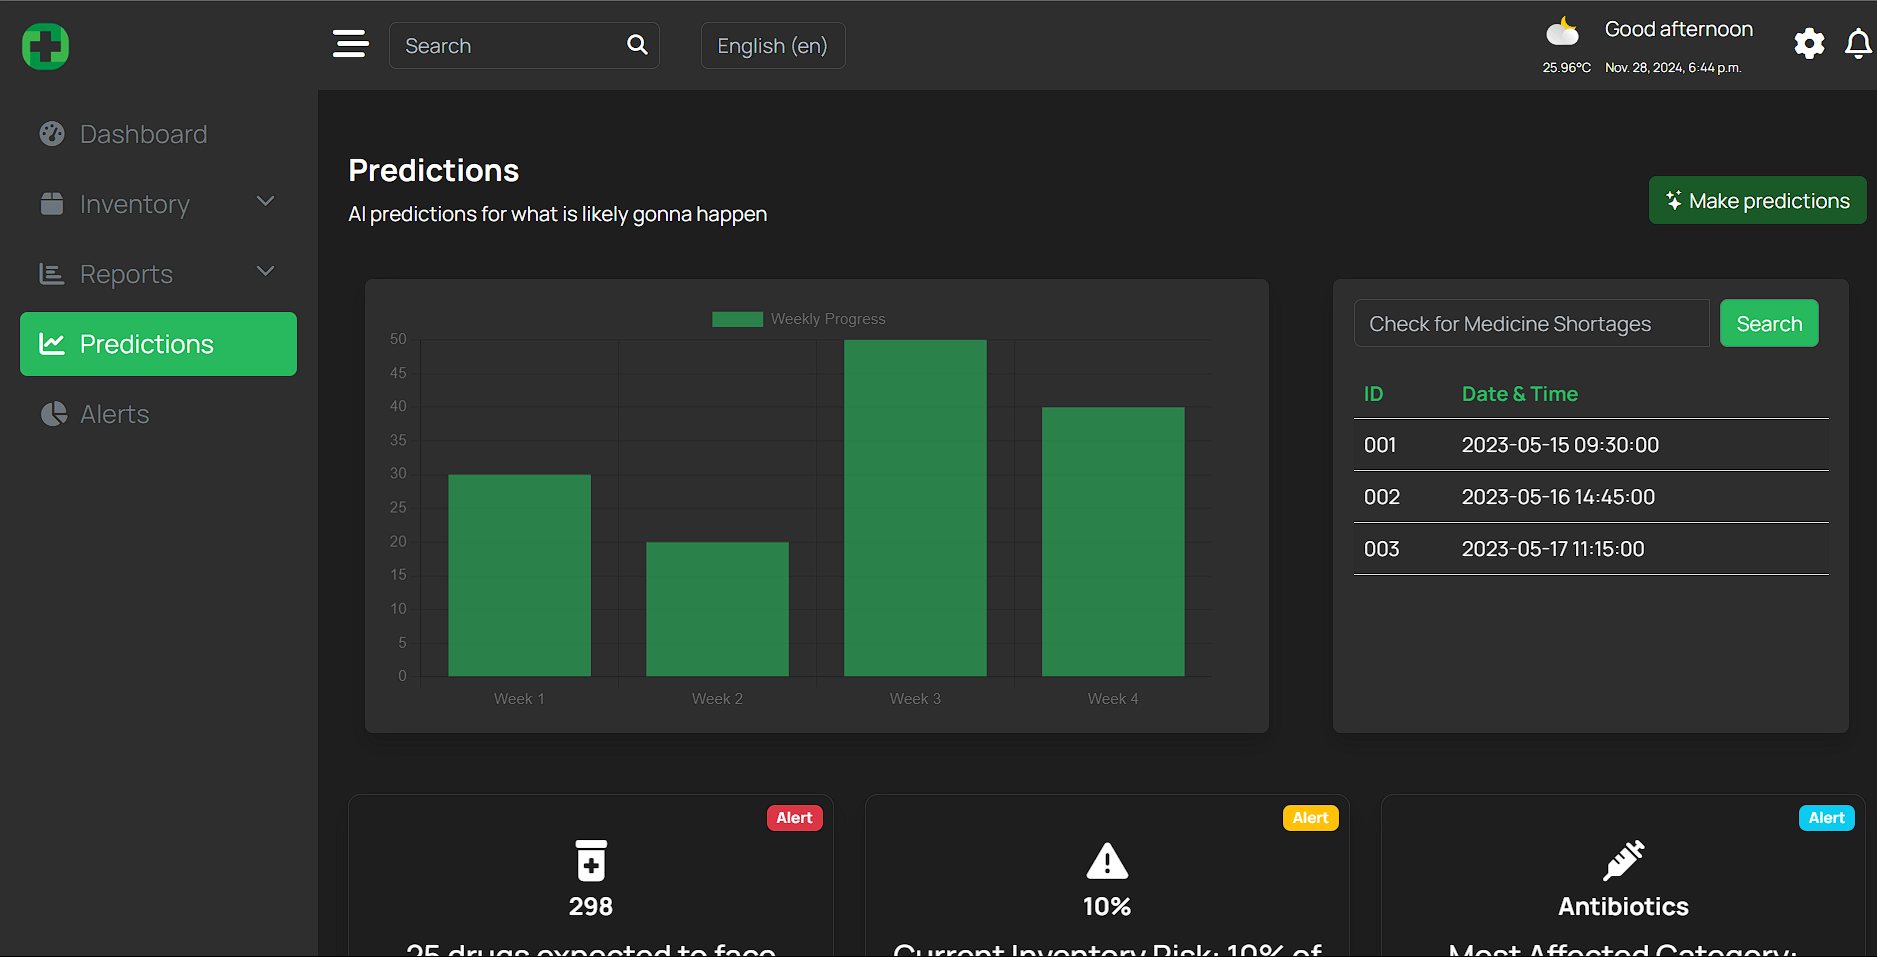The width and height of the screenshot is (1877, 957).
Task: Open the English (en) language dropdown
Action: tap(773, 46)
